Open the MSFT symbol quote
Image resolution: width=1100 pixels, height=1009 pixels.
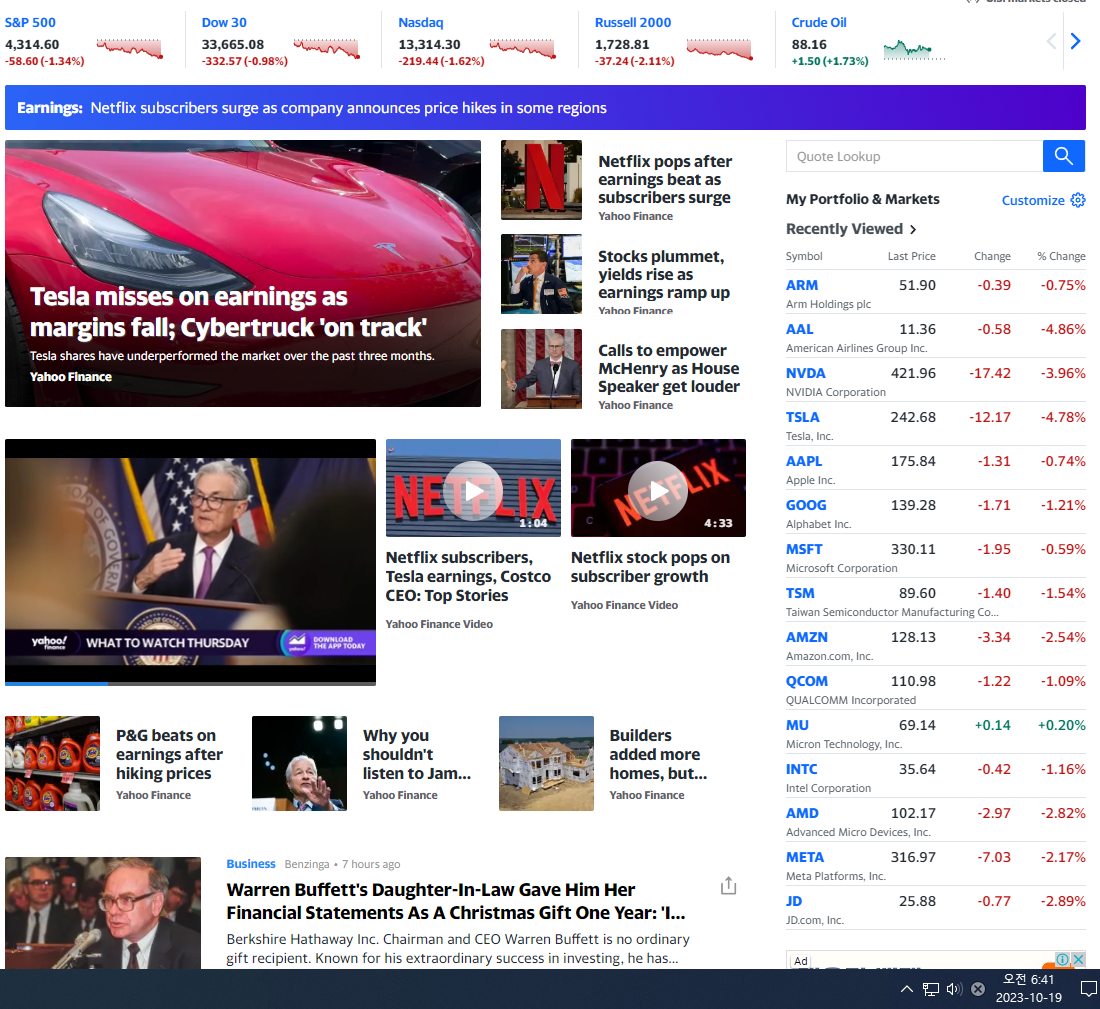coord(804,549)
